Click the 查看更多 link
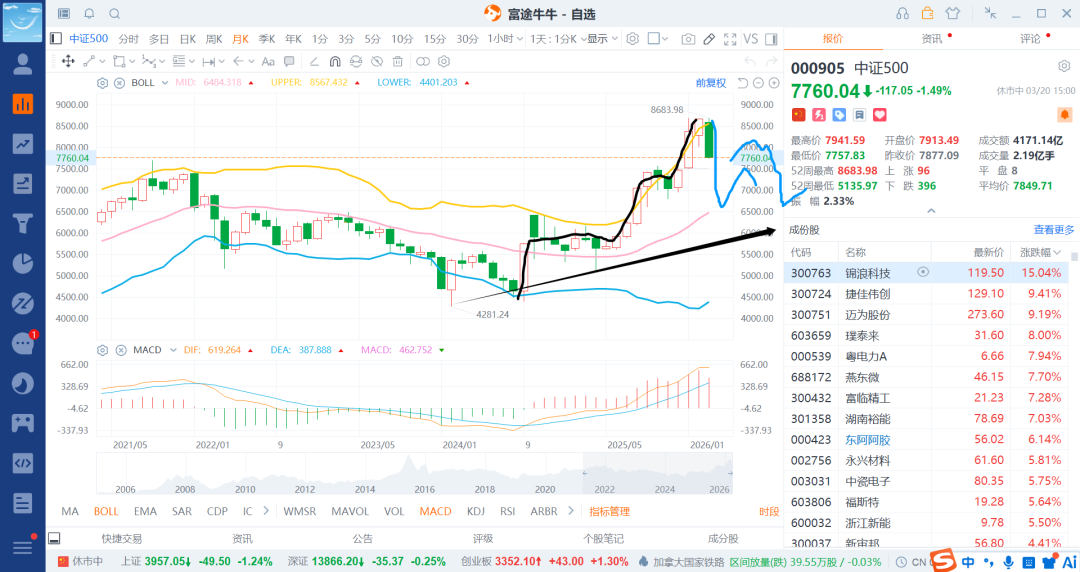 click(x=1054, y=230)
